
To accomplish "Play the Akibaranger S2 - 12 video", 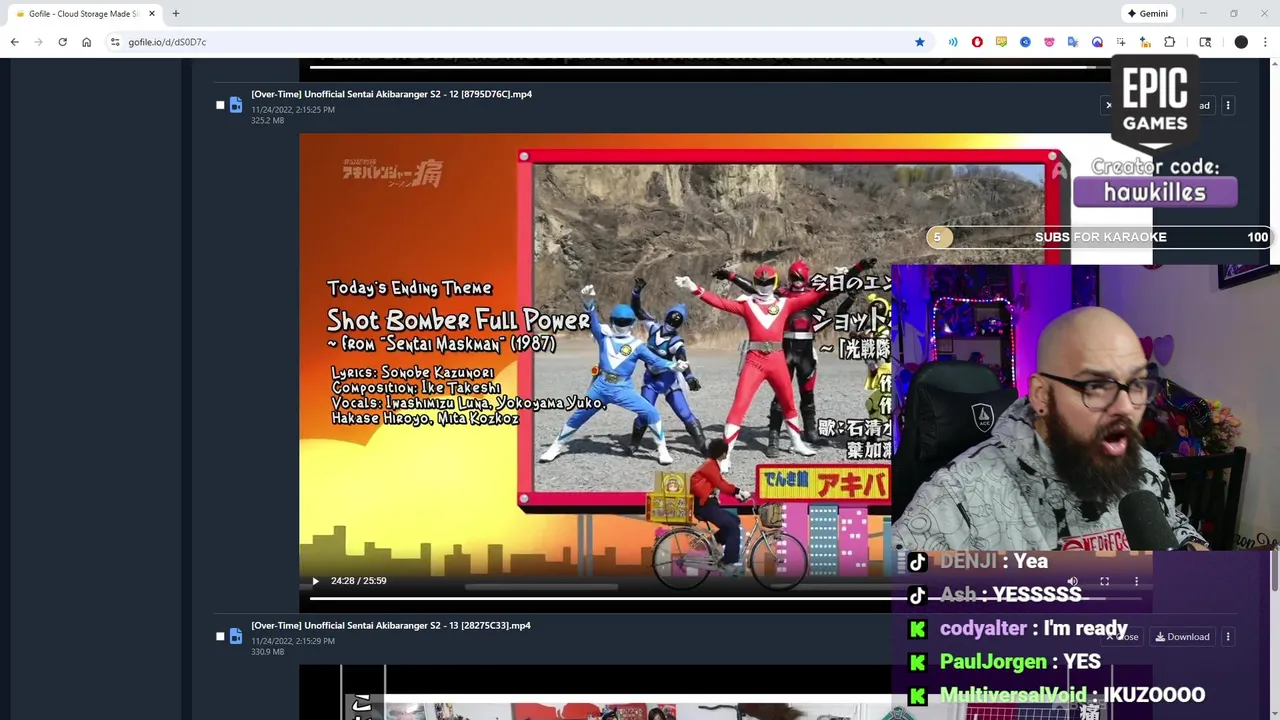I will pyautogui.click(x=315, y=581).
